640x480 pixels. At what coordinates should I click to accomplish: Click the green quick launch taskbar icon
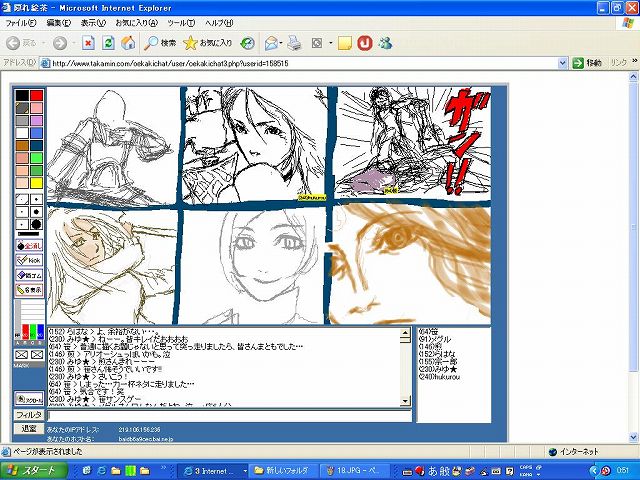tap(130, 471)
